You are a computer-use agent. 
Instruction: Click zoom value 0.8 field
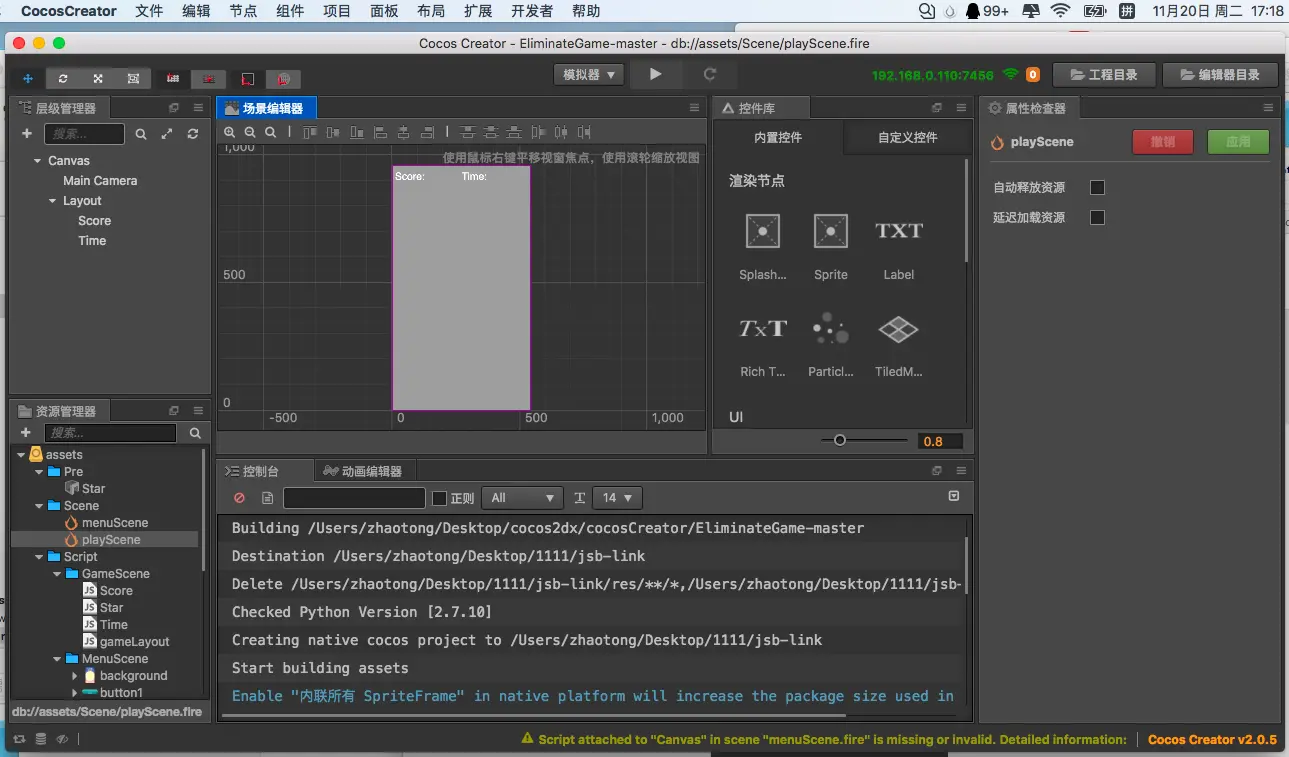(x=940, y=441)
